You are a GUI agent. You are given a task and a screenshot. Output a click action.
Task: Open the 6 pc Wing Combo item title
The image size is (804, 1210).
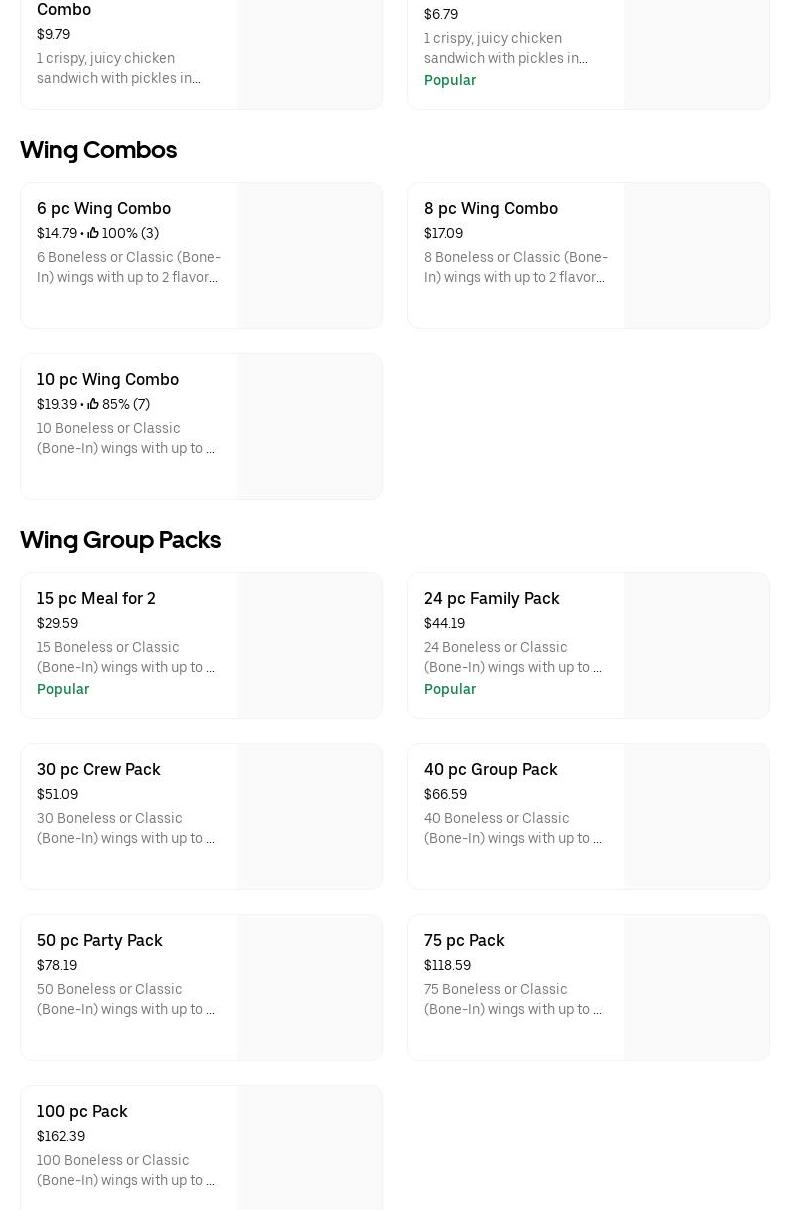coord(104,208)
